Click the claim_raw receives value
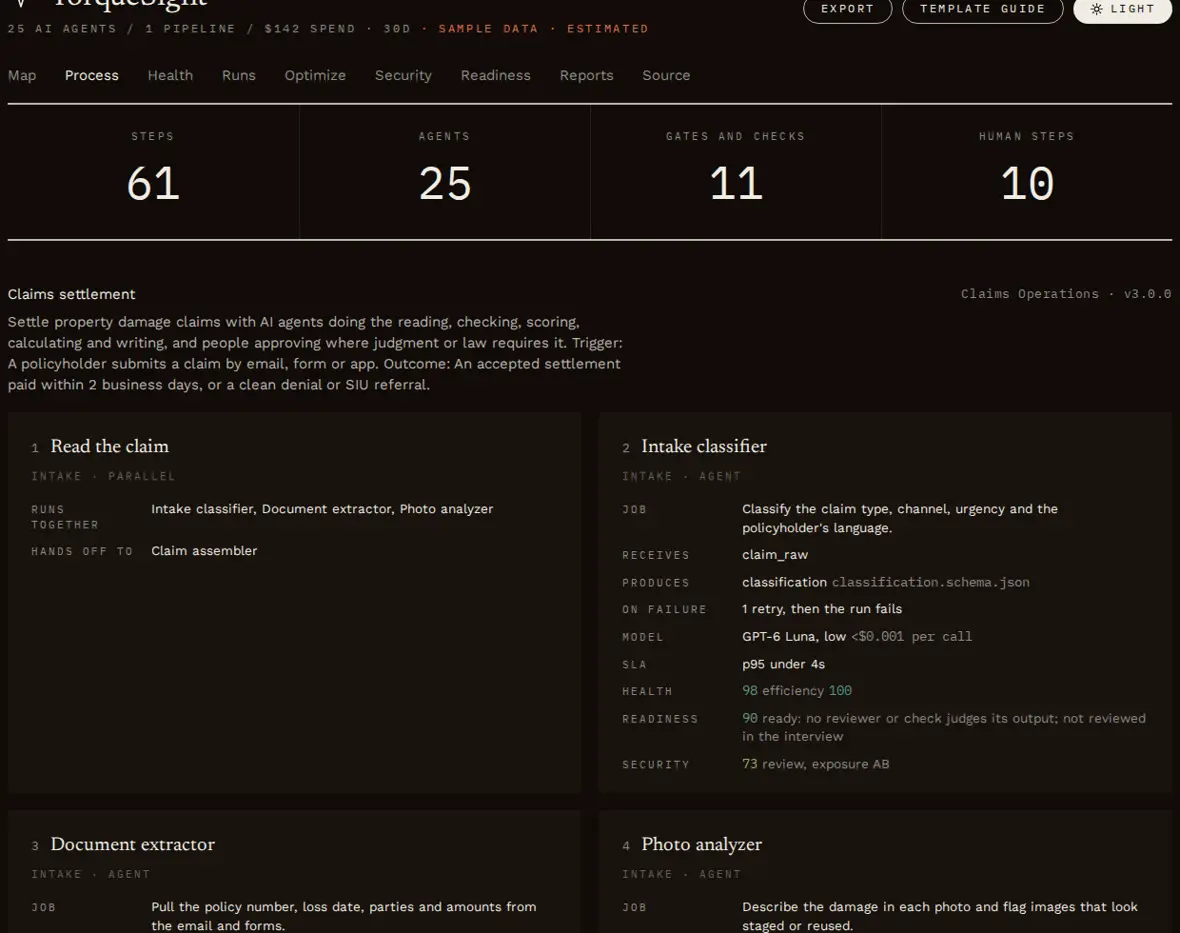1180x933 pixels. 774,555
